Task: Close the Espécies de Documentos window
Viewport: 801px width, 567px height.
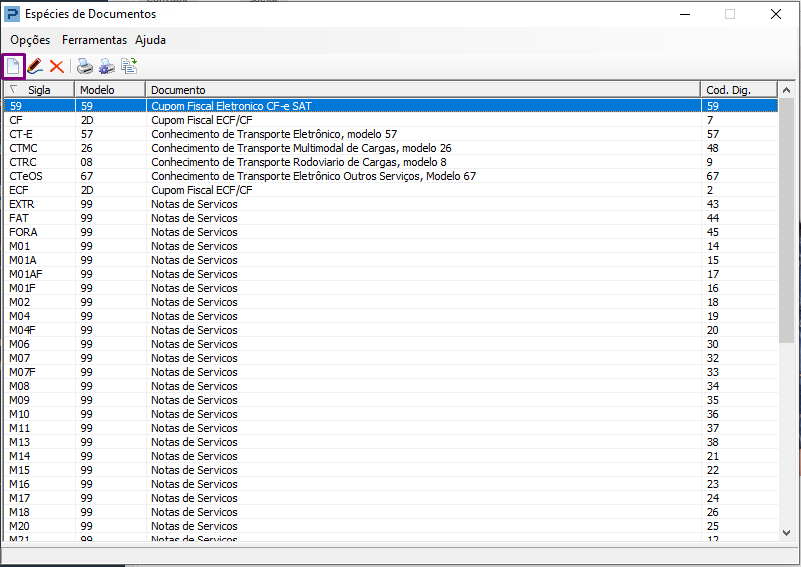Action: tap(775, 14)
